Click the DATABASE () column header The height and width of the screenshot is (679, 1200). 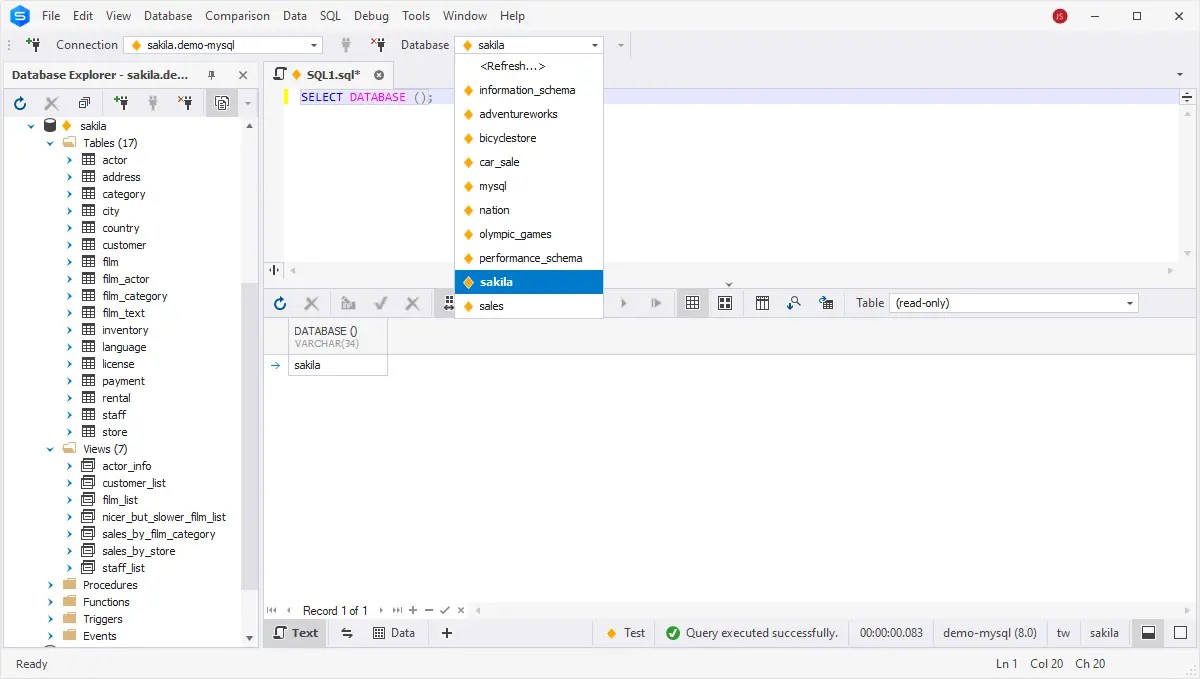(338, 337)
